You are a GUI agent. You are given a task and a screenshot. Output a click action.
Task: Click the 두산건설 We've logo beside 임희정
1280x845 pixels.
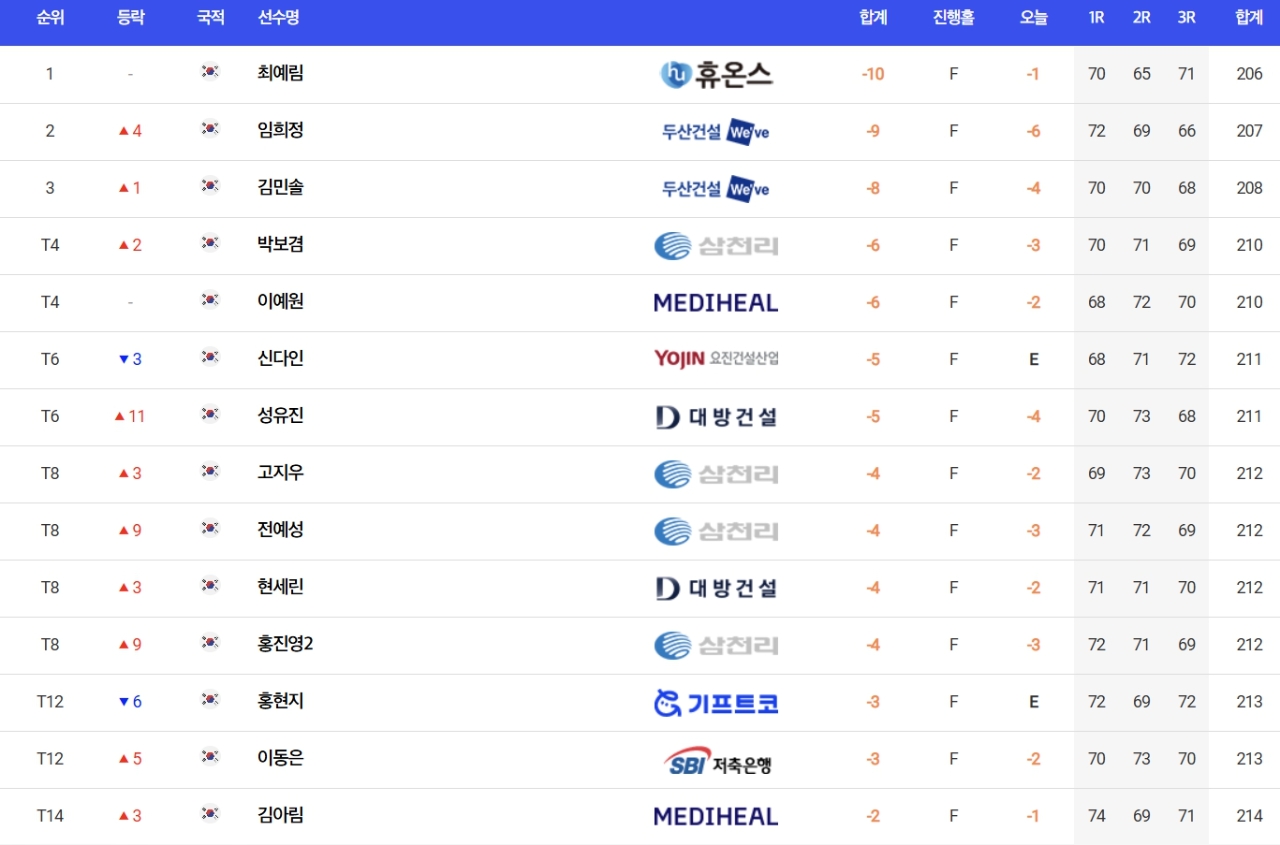pos(716,132)
